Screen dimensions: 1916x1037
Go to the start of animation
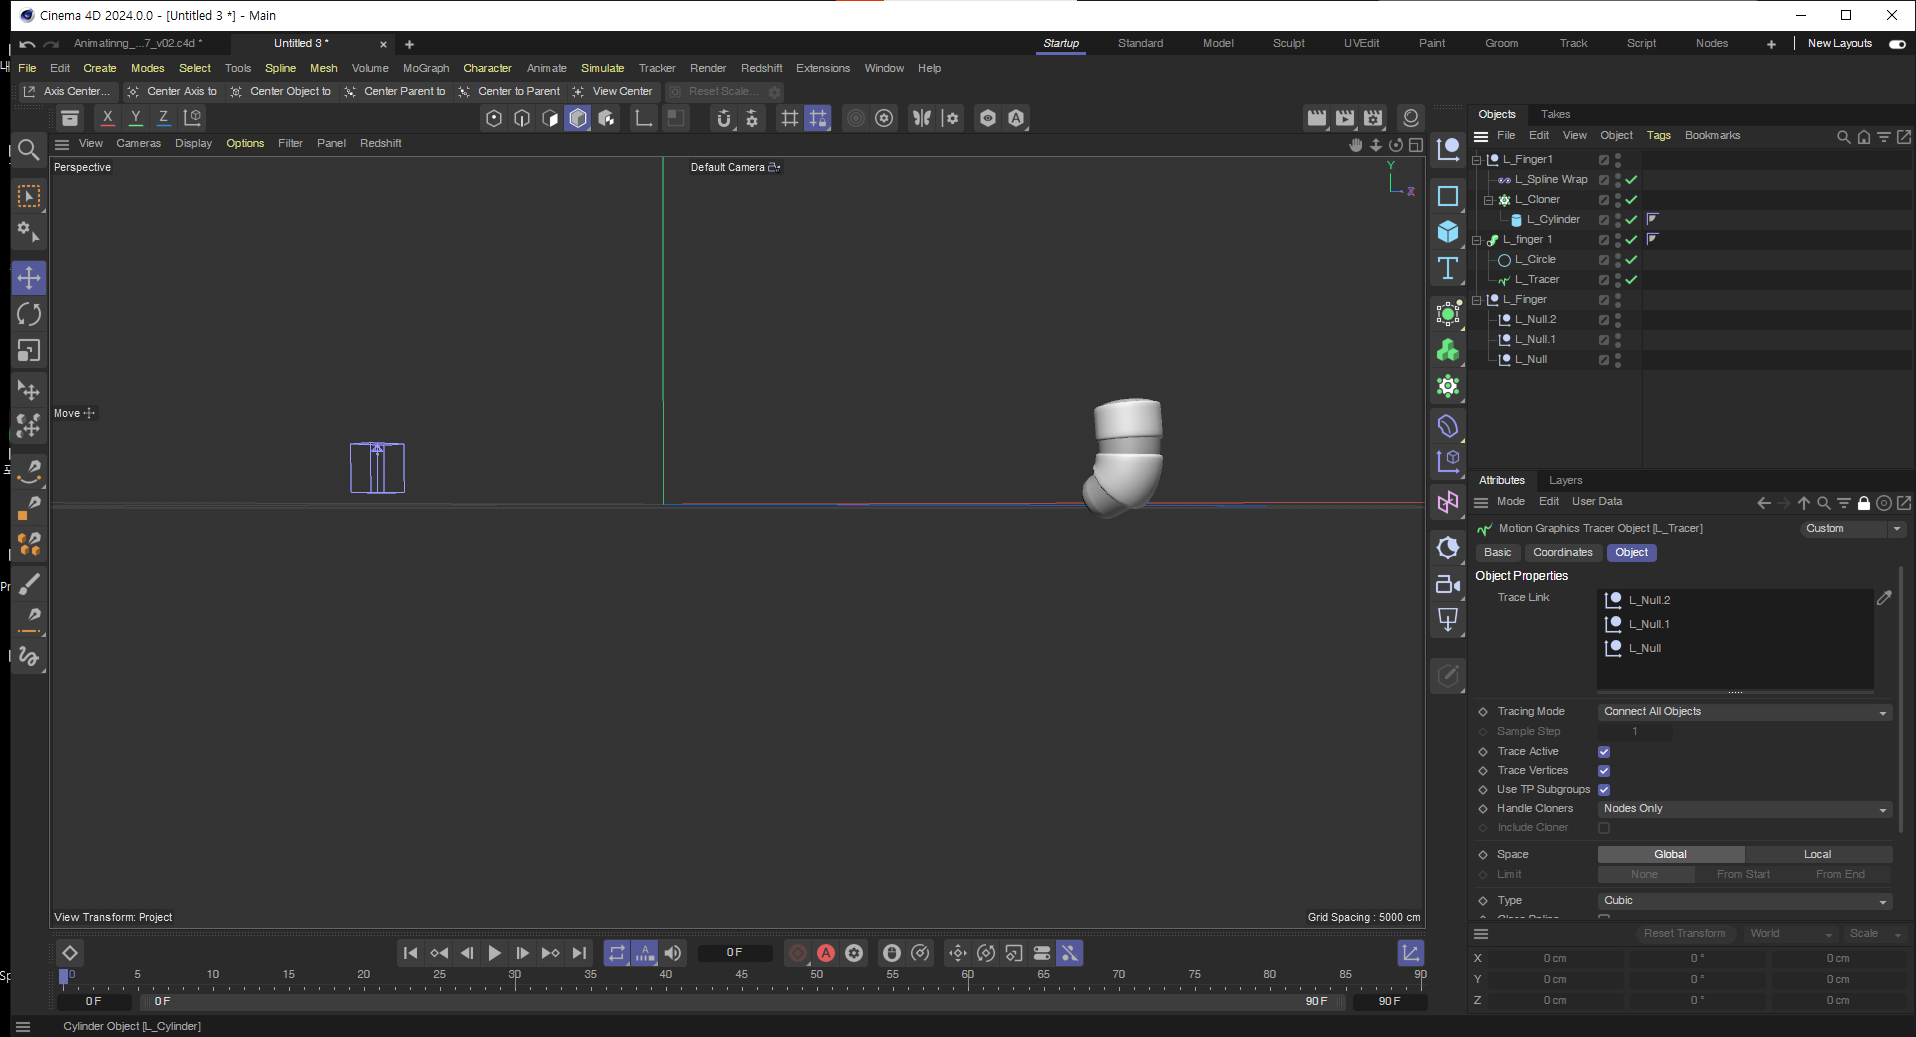[410, 953]
